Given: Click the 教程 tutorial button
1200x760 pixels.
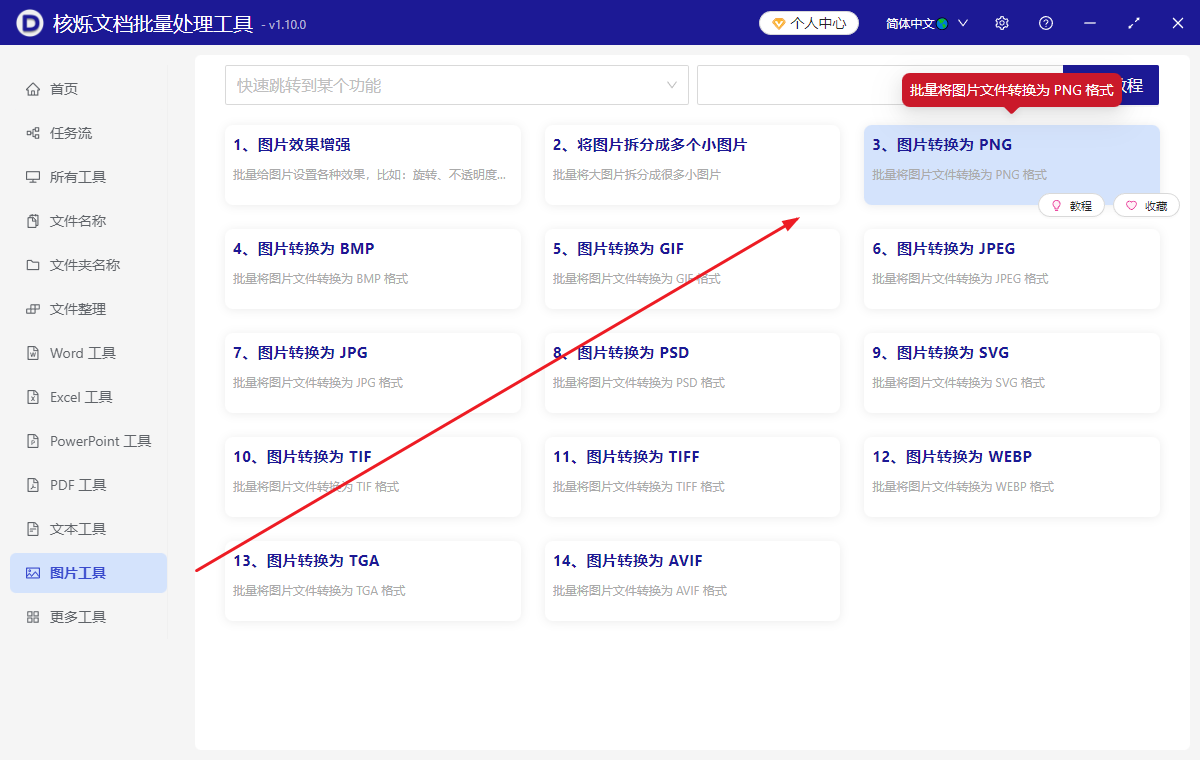Looking at the screenshot, I should pyautogui.click(x=1072, y=205).
